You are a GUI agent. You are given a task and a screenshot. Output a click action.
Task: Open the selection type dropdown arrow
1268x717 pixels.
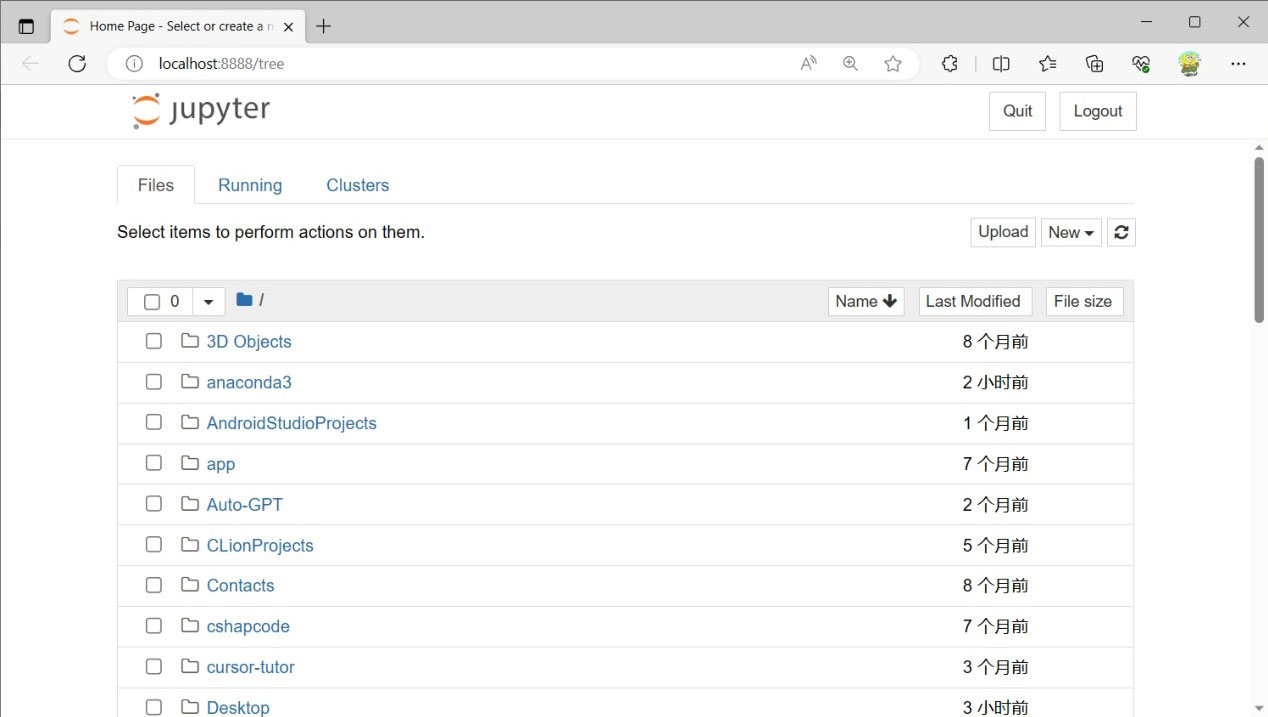click(208, 301)
